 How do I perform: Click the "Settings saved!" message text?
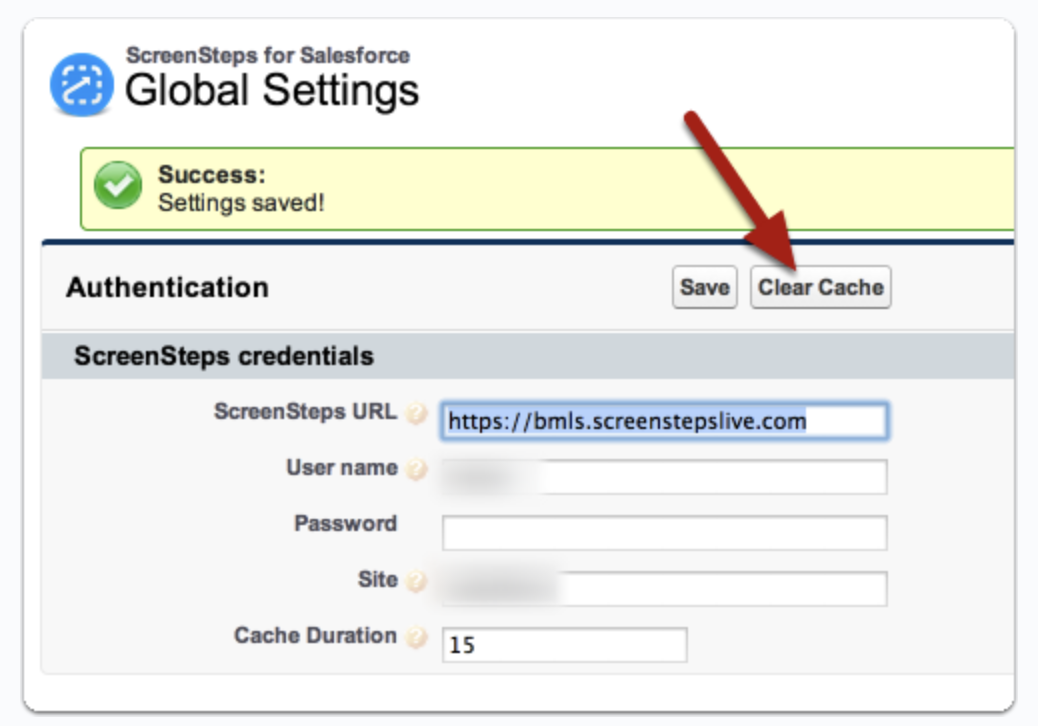241,202
